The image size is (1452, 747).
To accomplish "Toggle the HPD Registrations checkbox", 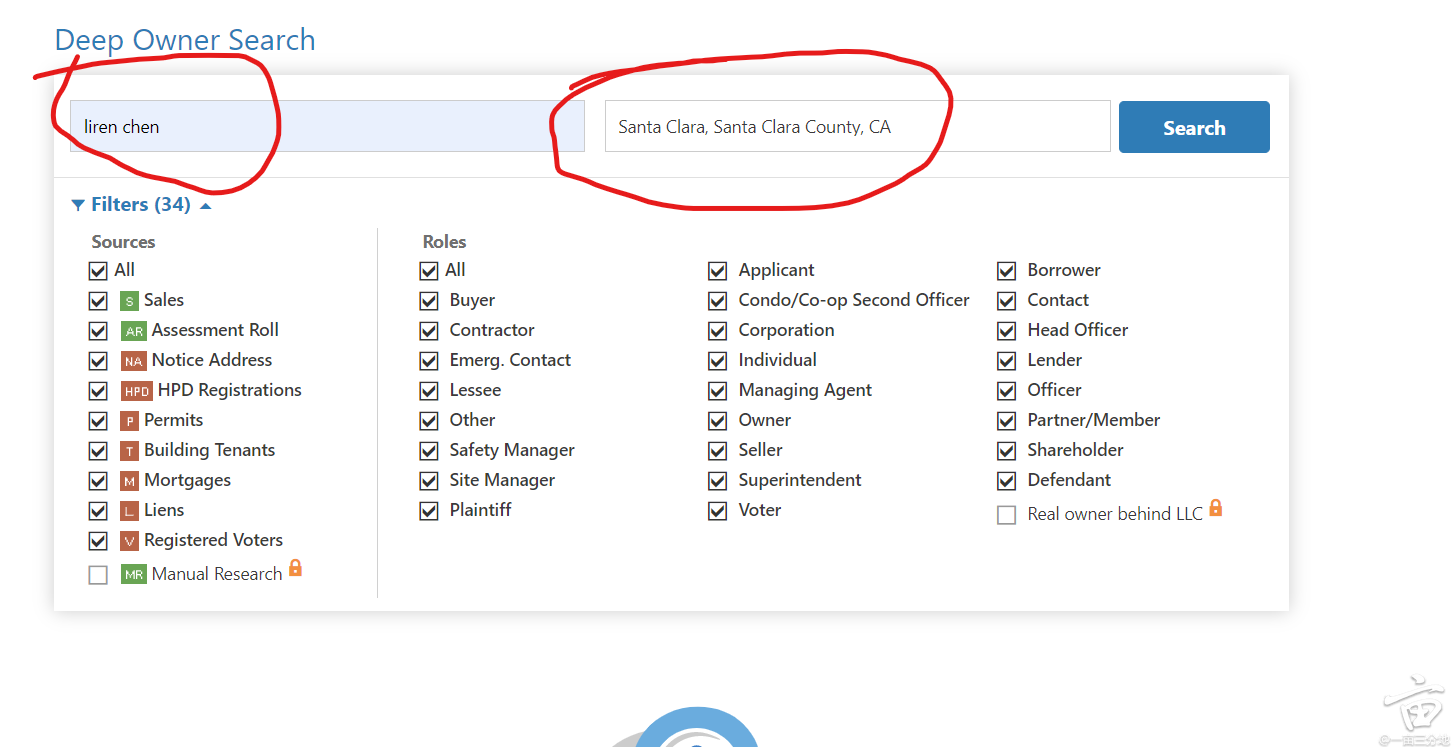I will [98, 391].
